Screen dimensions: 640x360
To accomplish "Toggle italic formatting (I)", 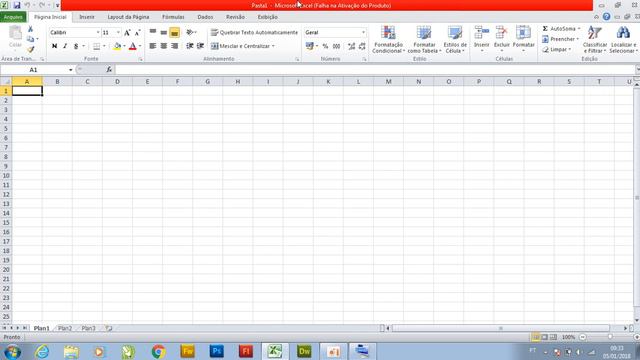I will [x=65, y=46].
